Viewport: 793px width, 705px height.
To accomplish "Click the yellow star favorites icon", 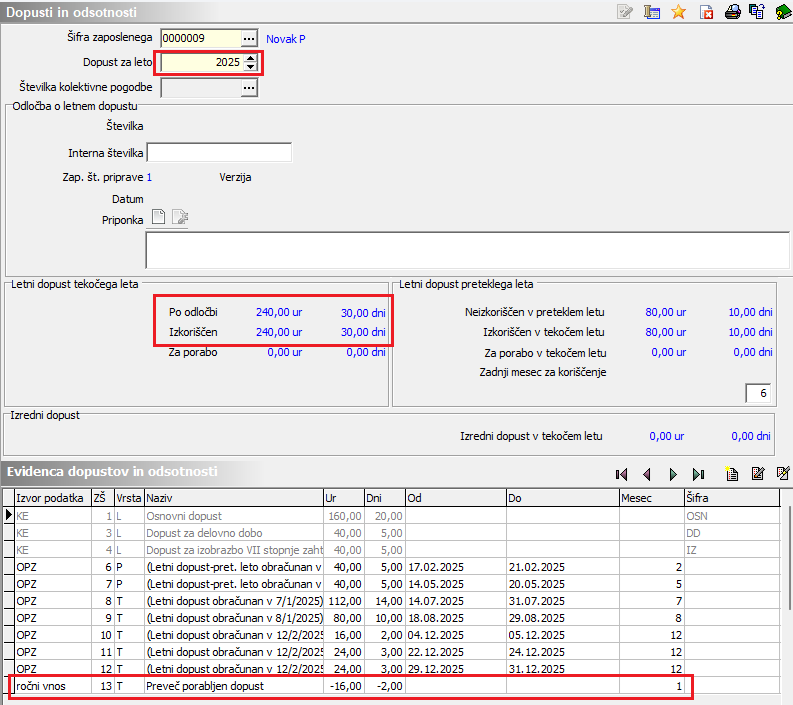I will 679,12.
